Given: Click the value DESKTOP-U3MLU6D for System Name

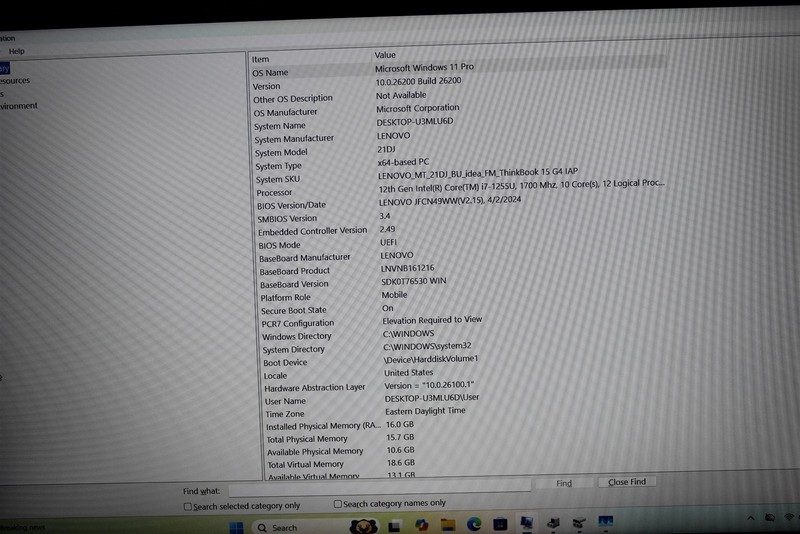Looking at the screenshot, I should tap(415, 122).
